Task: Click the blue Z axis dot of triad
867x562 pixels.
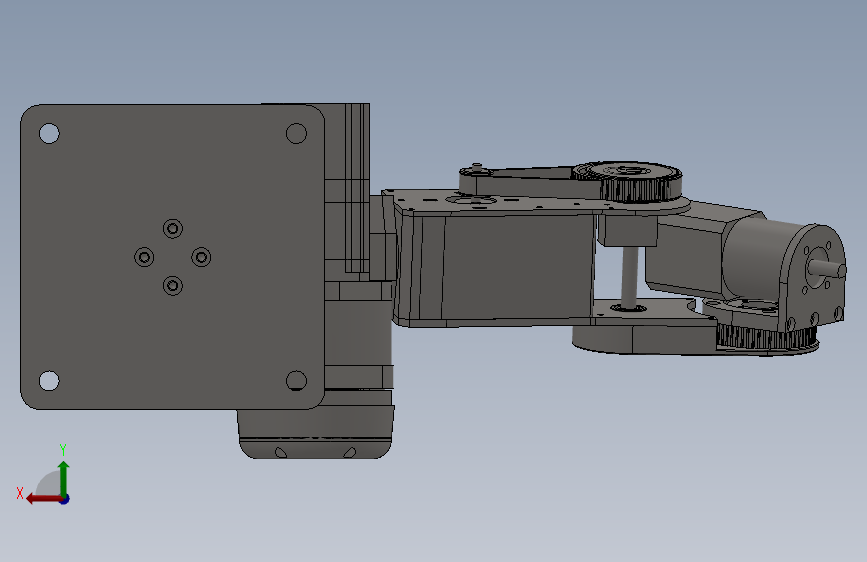Action: pyautogui.click(x=65, y=499)
